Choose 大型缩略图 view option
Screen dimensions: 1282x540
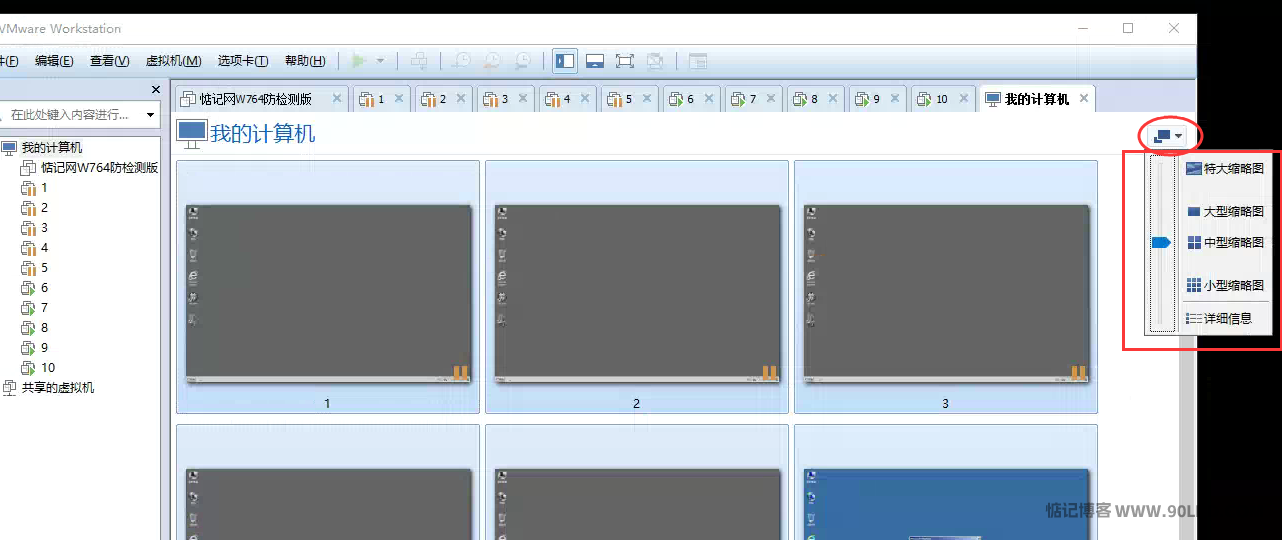click(1225, 212)
